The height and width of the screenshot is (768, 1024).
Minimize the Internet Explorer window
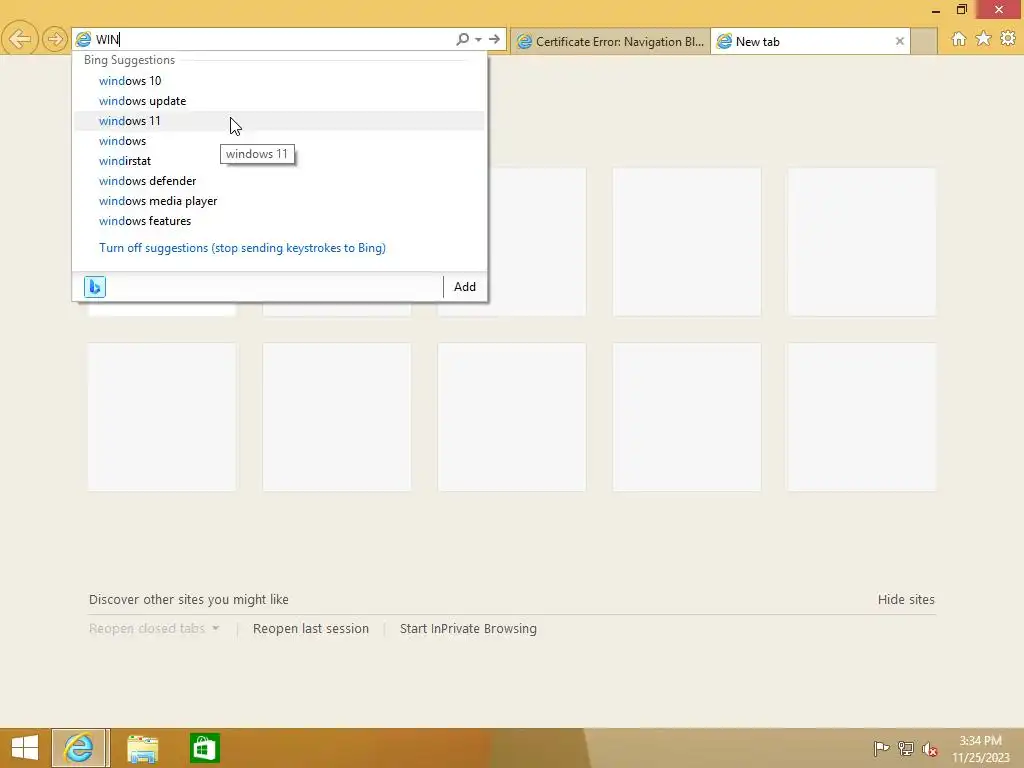(935, 10)
